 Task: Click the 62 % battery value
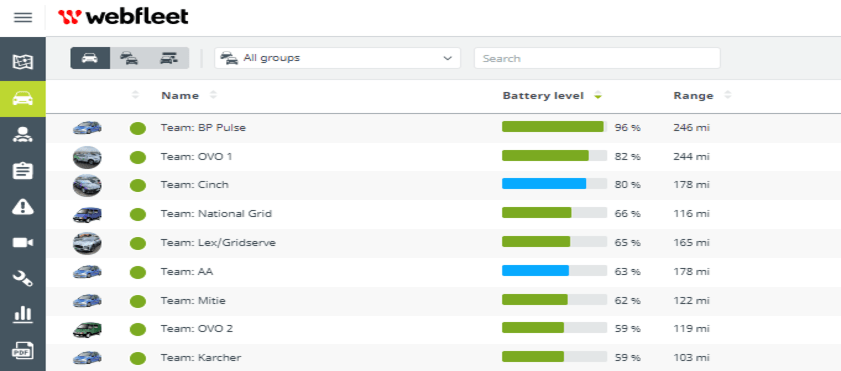[x=628, y=301]
